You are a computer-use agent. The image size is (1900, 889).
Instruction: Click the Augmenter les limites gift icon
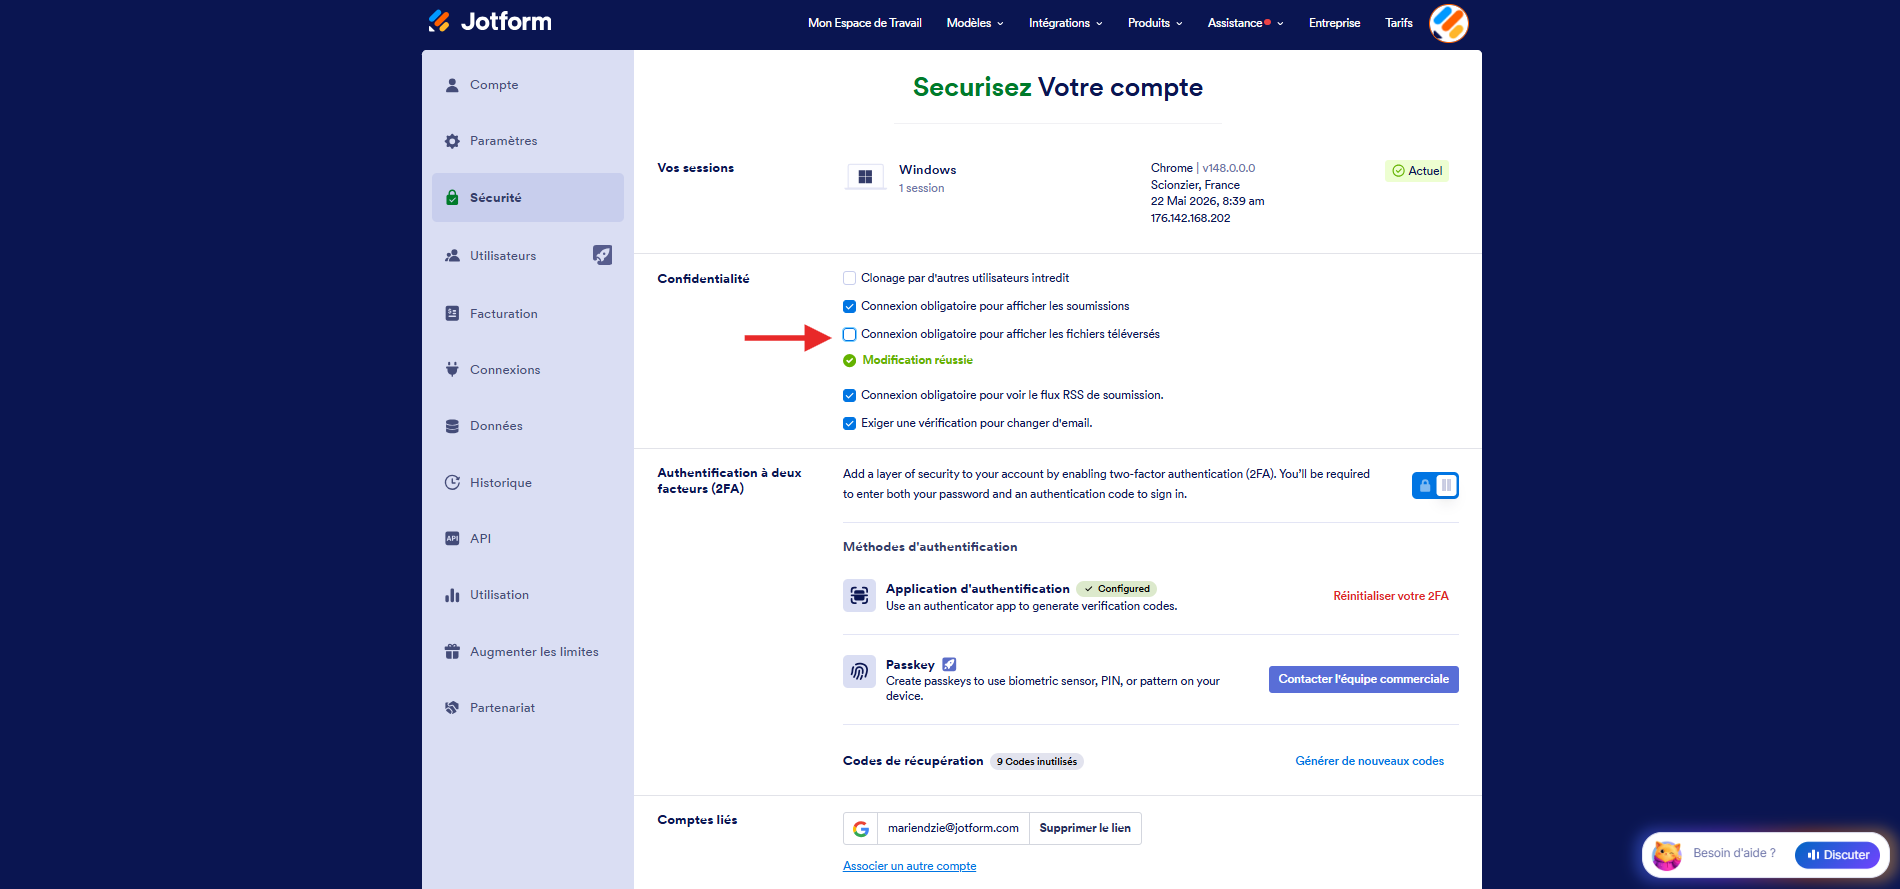click(x=452, y=652)
